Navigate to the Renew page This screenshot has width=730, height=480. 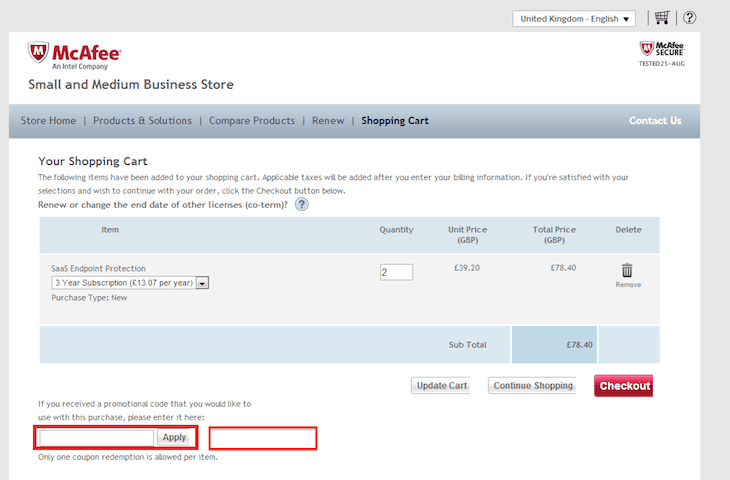point(328,121)
